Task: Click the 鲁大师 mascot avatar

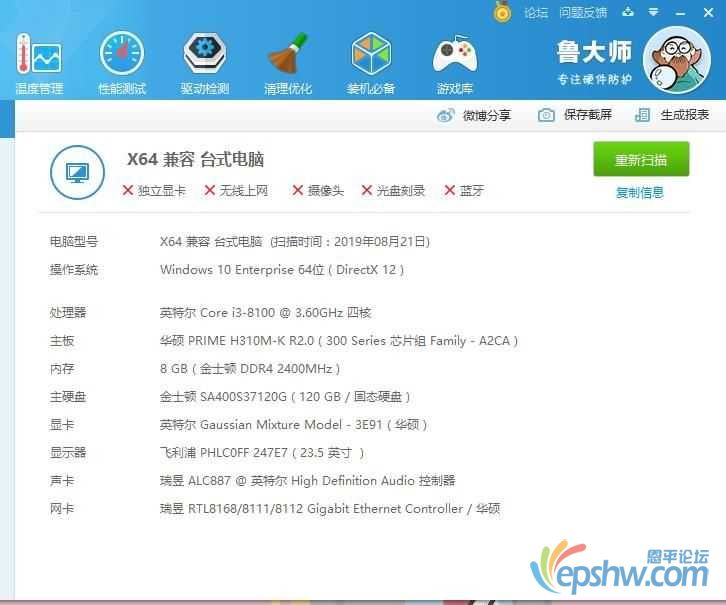Action: (x=676, y=60)
